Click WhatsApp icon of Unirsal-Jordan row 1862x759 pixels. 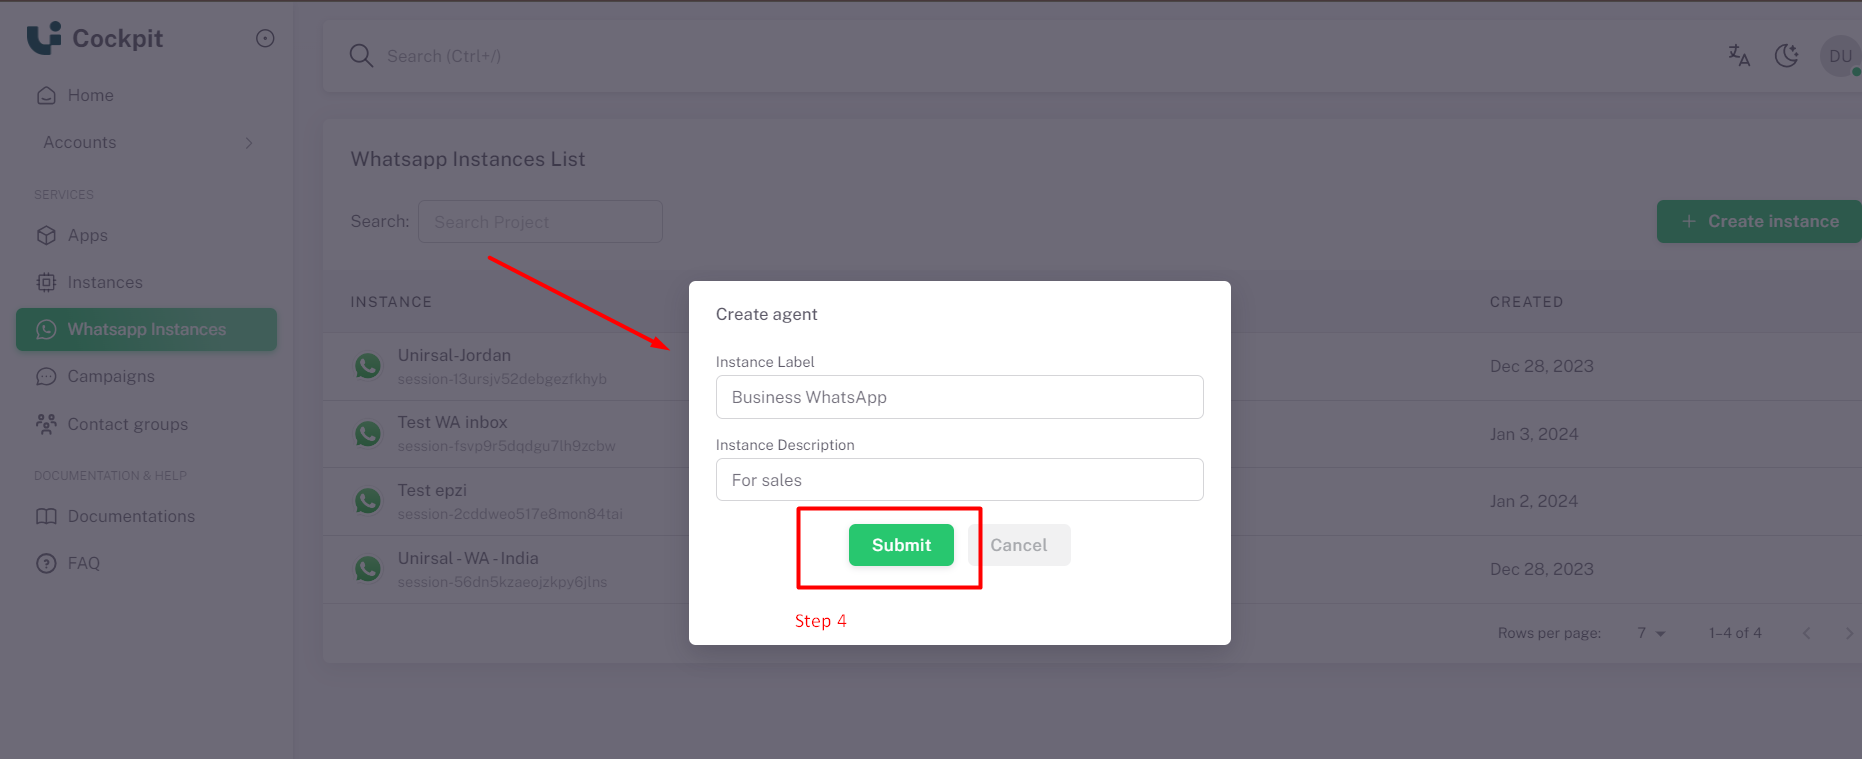click(x=368, y=366)
